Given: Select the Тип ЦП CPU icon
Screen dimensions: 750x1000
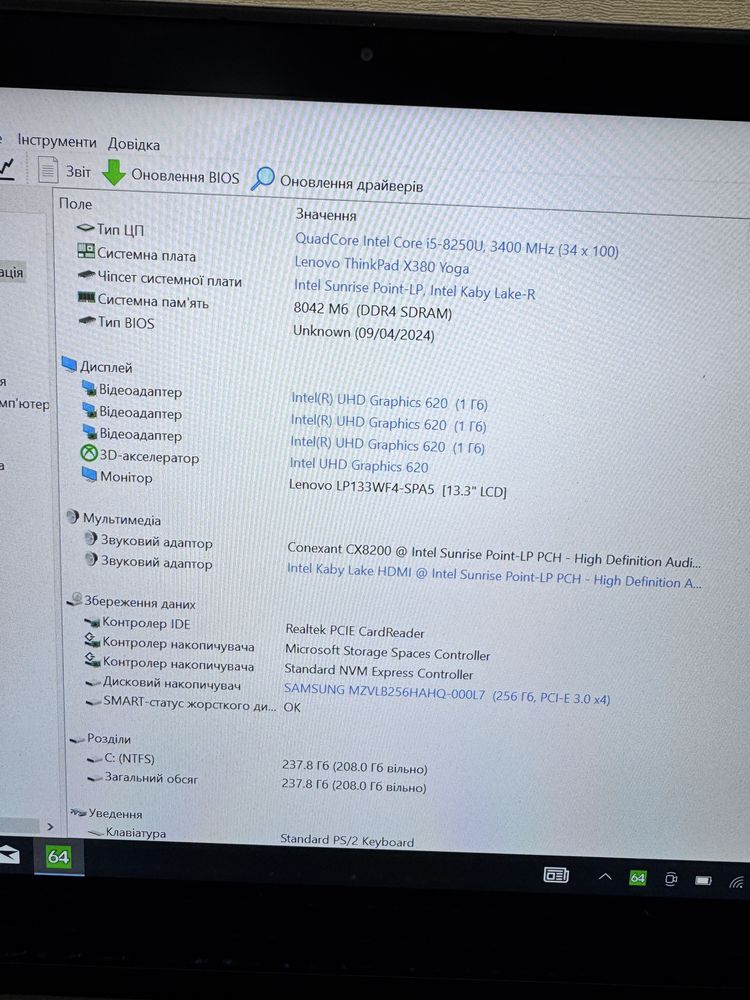Looking at the screenshot, I should pyautogui.click(x=85, y=228).
